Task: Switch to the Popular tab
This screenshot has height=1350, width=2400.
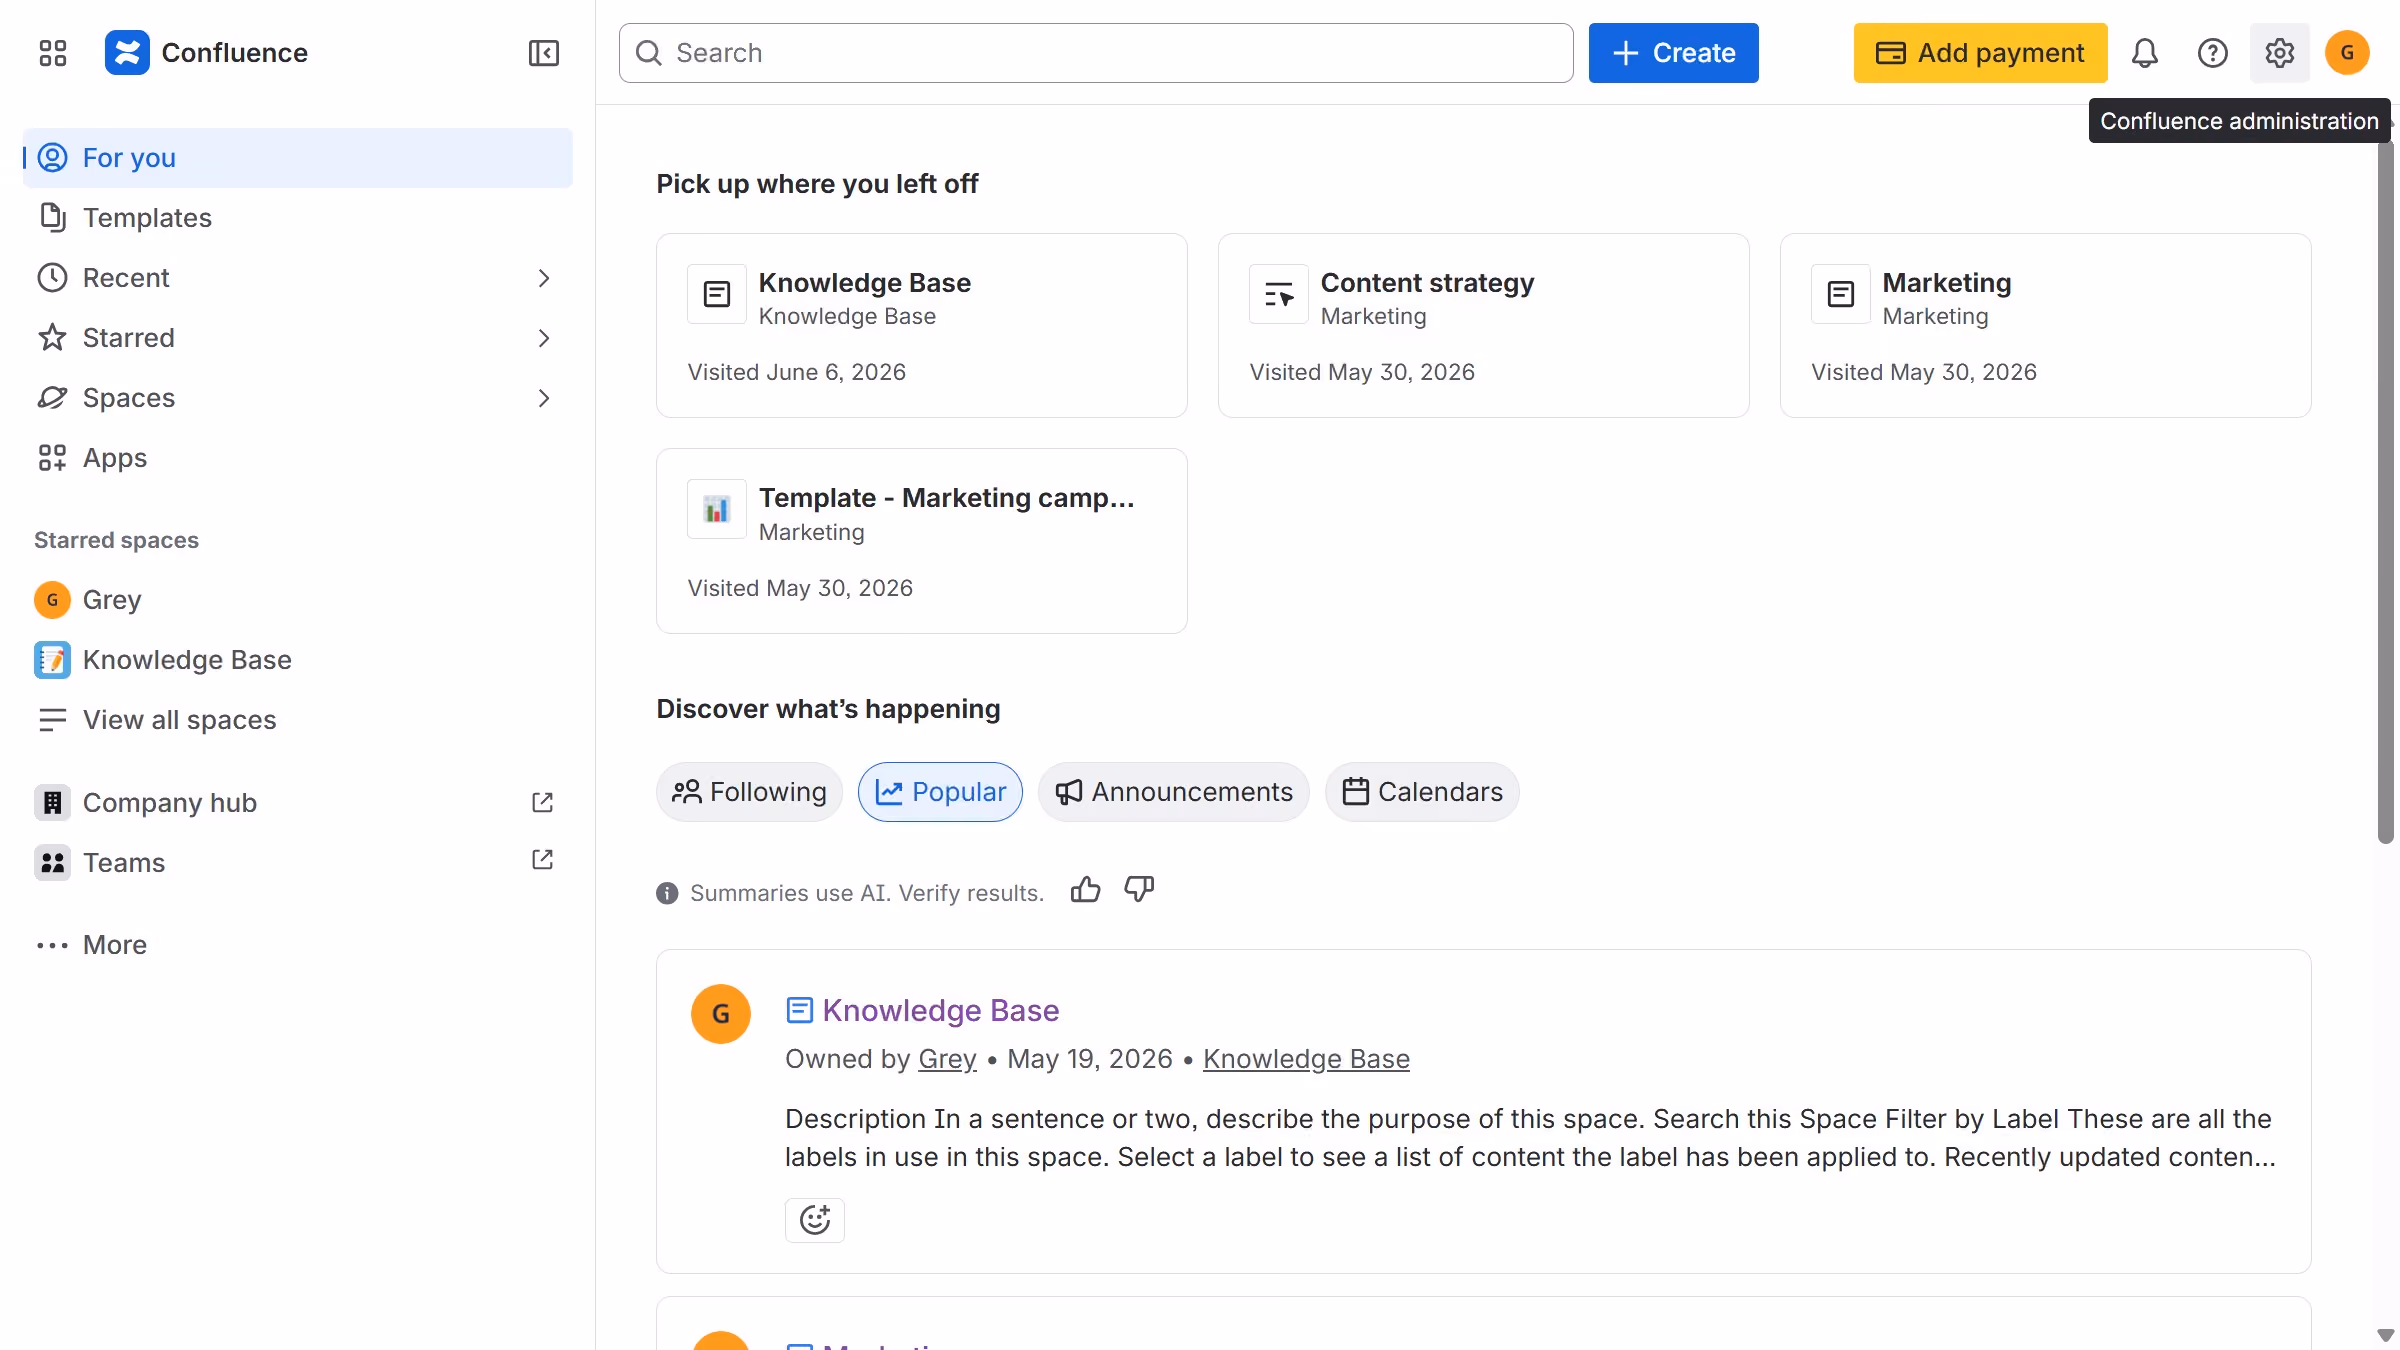Action: [940, 792]
